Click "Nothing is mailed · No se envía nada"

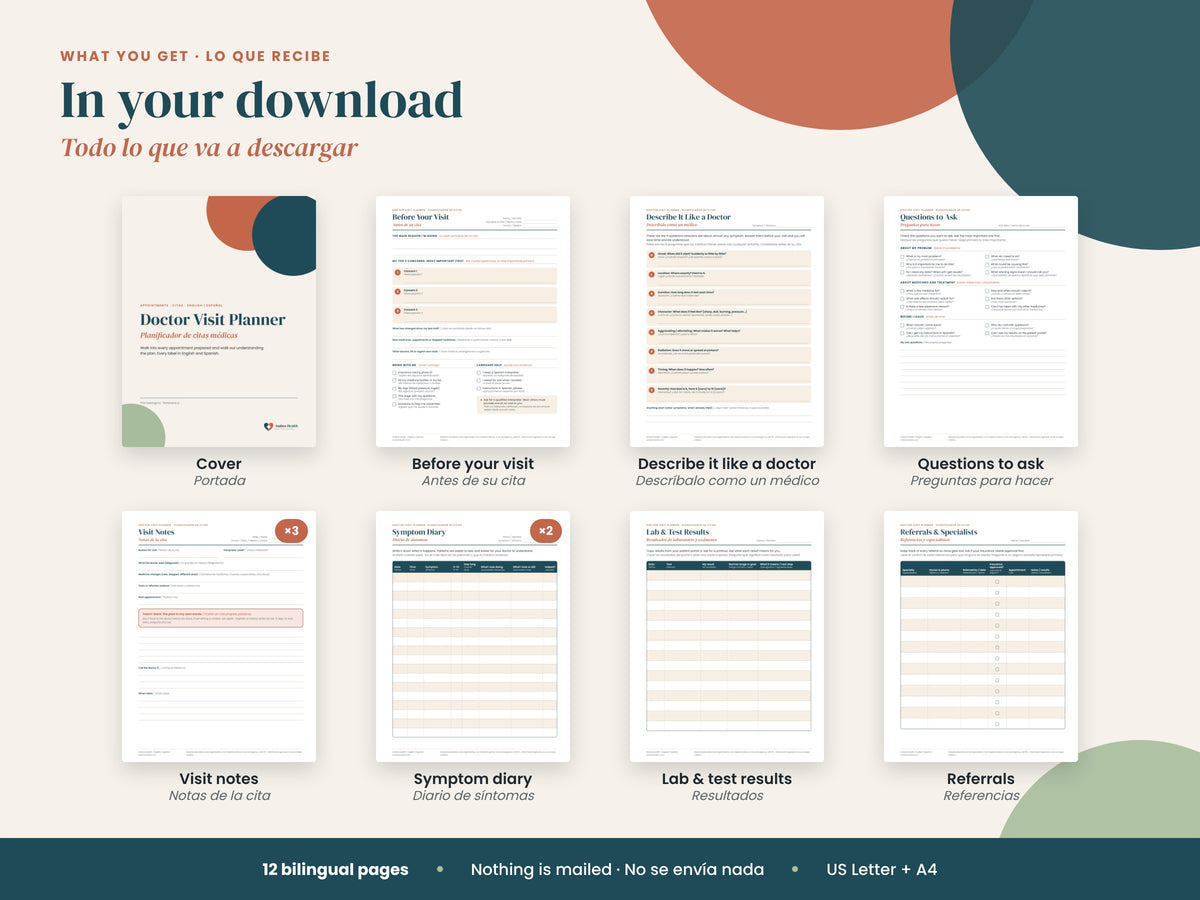[617, 870]
